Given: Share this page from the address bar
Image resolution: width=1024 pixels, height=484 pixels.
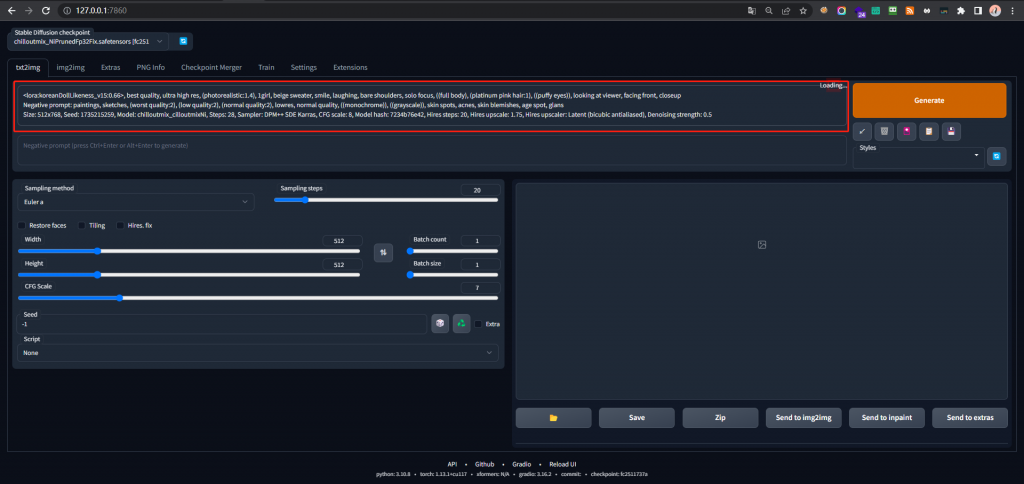Looking at the screenshot, I should point(786,10).
